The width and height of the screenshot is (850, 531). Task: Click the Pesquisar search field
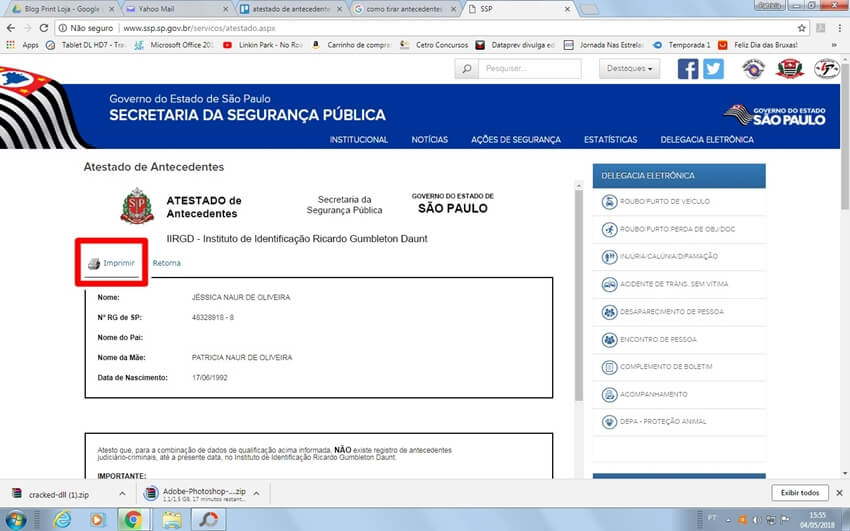(x=530, y=69)
